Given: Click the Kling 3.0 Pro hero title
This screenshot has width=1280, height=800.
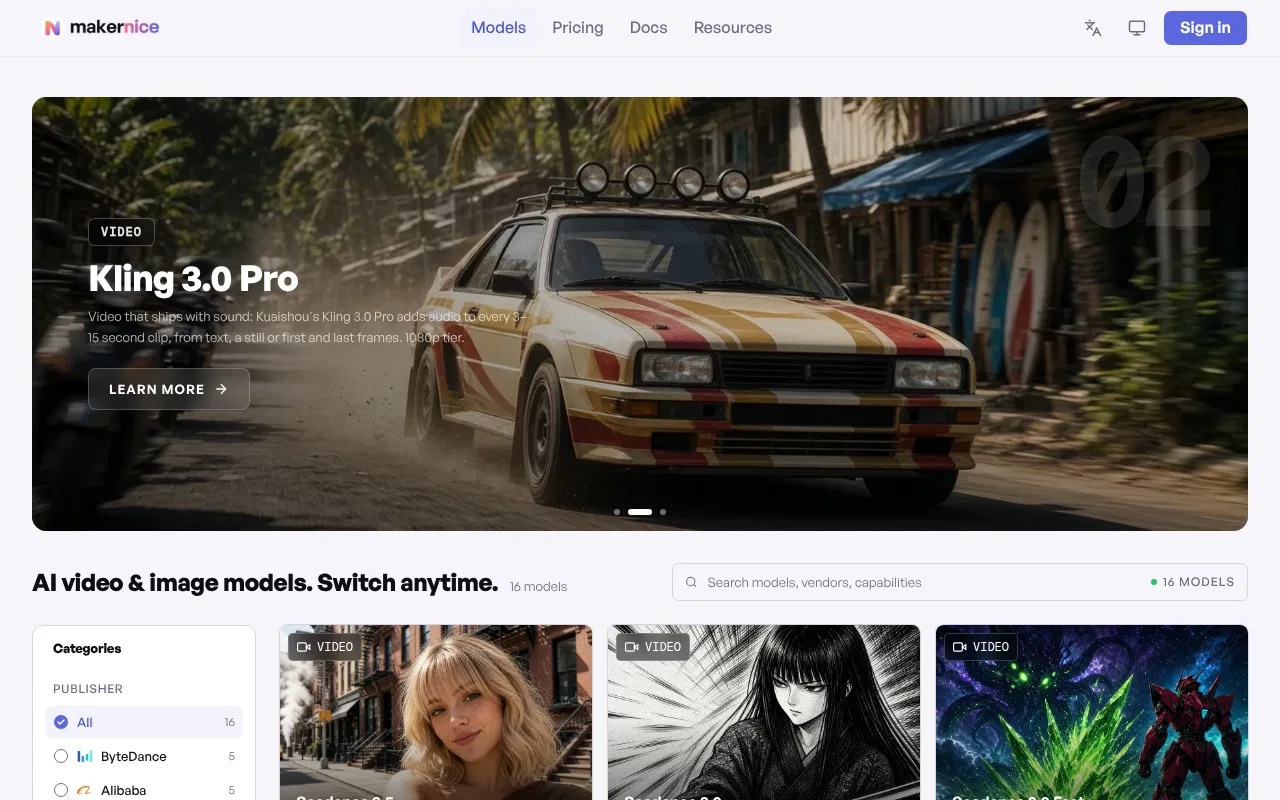Looking at the screenshot, I should tap(193, 278).
